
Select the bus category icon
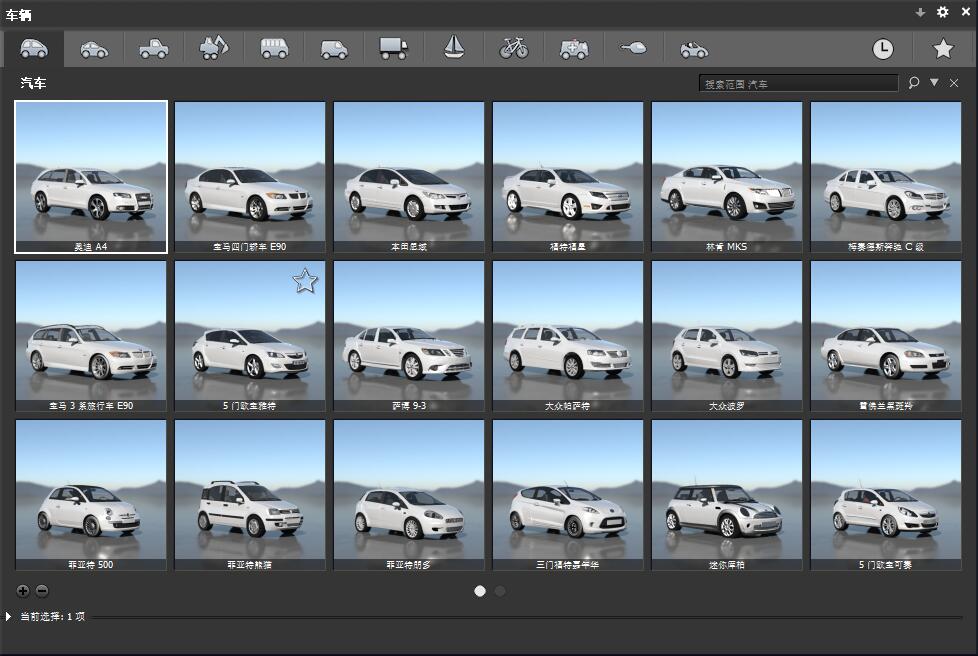(x=274, y=48)
